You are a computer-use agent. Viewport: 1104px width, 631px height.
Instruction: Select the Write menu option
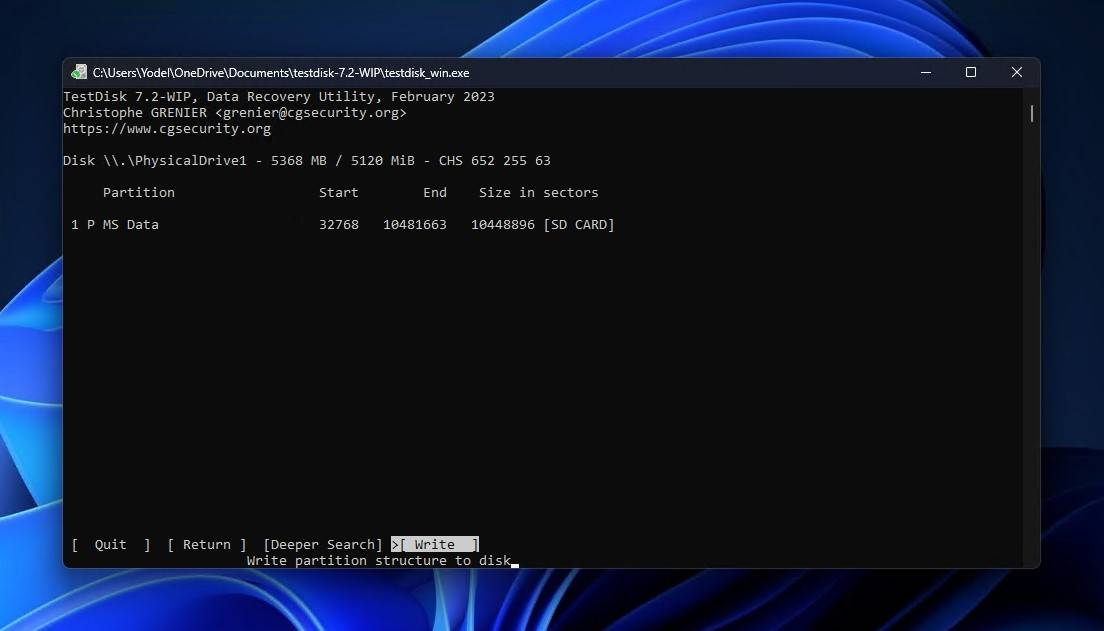click(435, 544)
